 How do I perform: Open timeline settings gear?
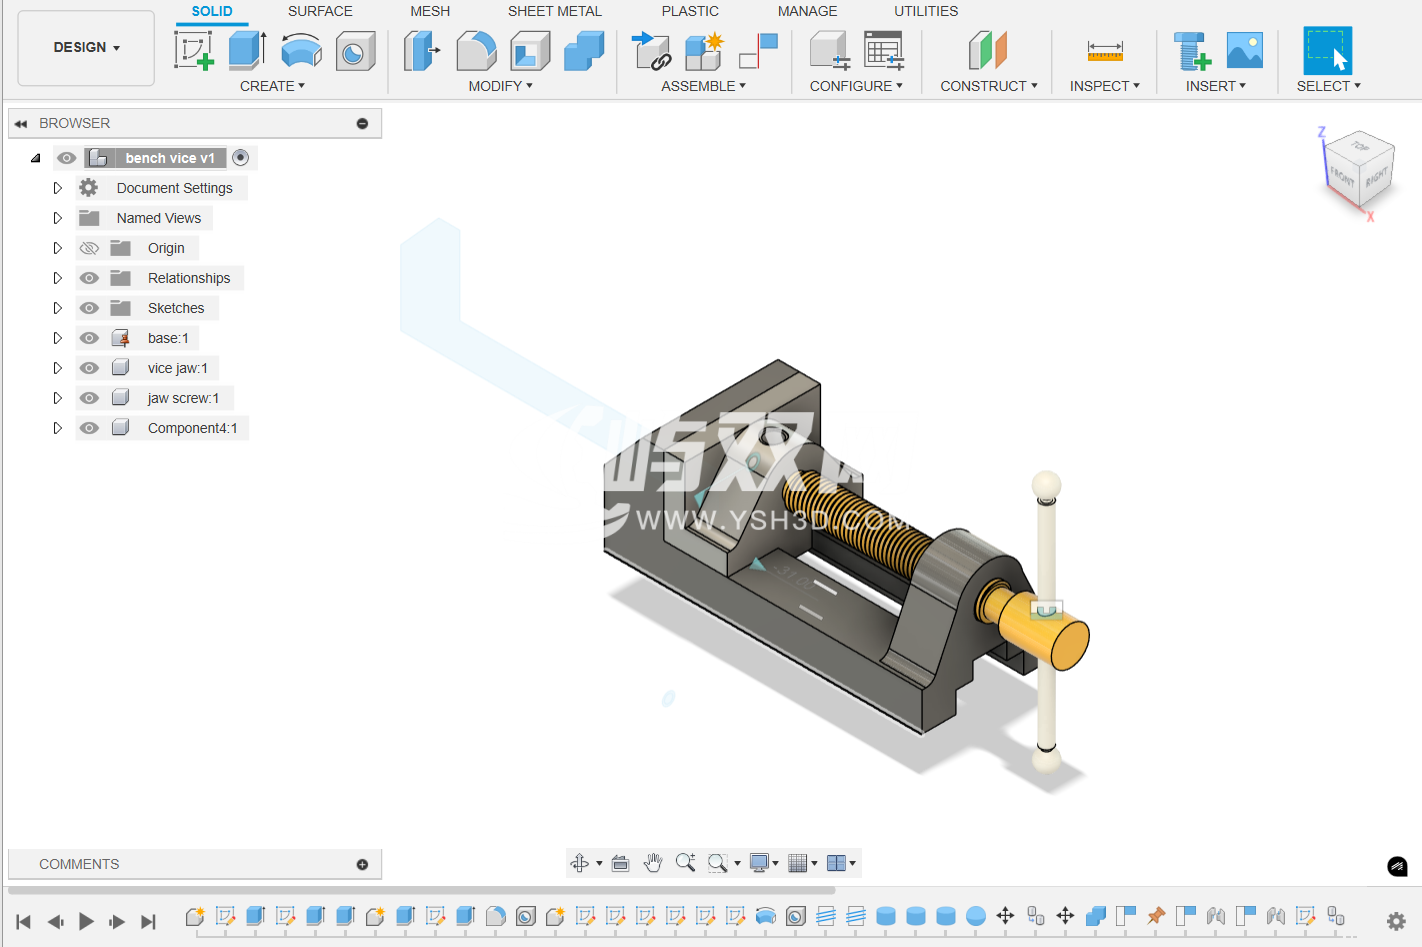tap(1396, 921)
